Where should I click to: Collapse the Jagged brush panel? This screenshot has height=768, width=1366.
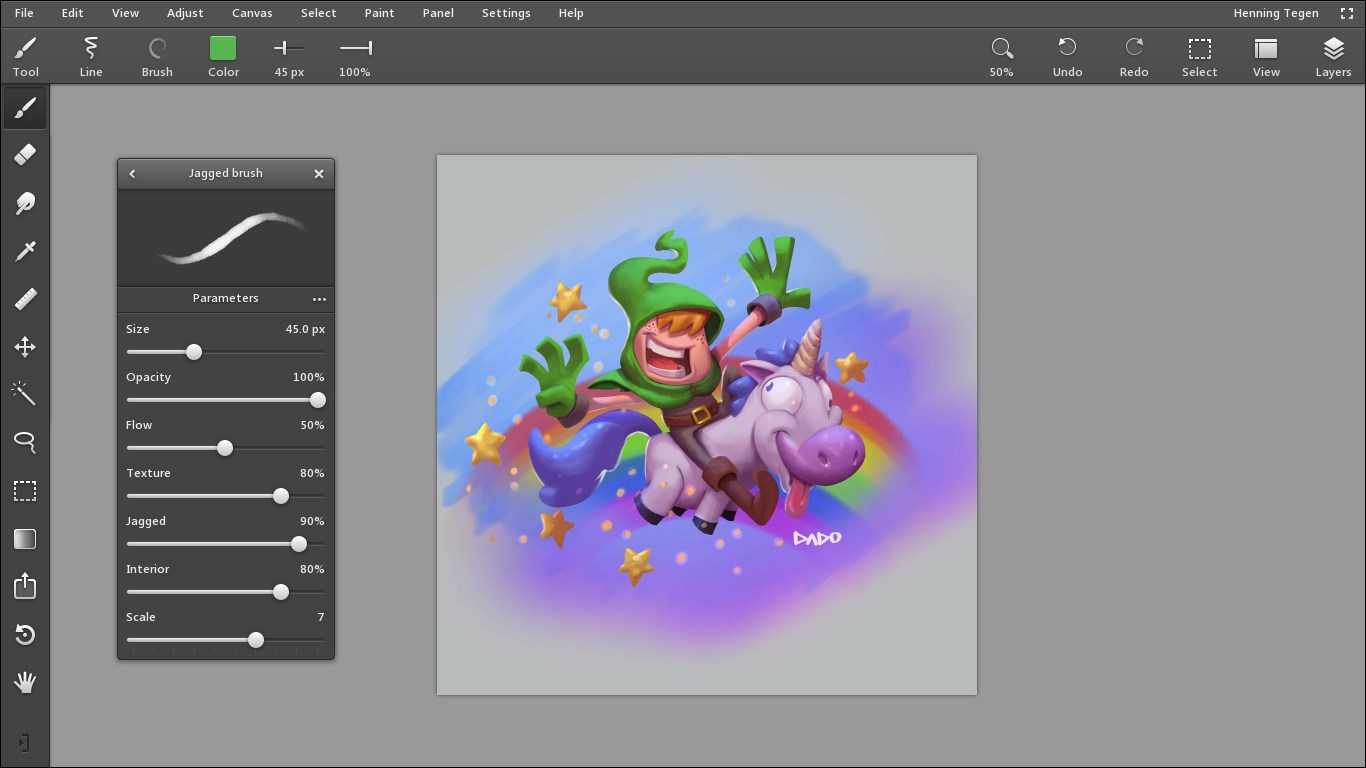point(132,173)
